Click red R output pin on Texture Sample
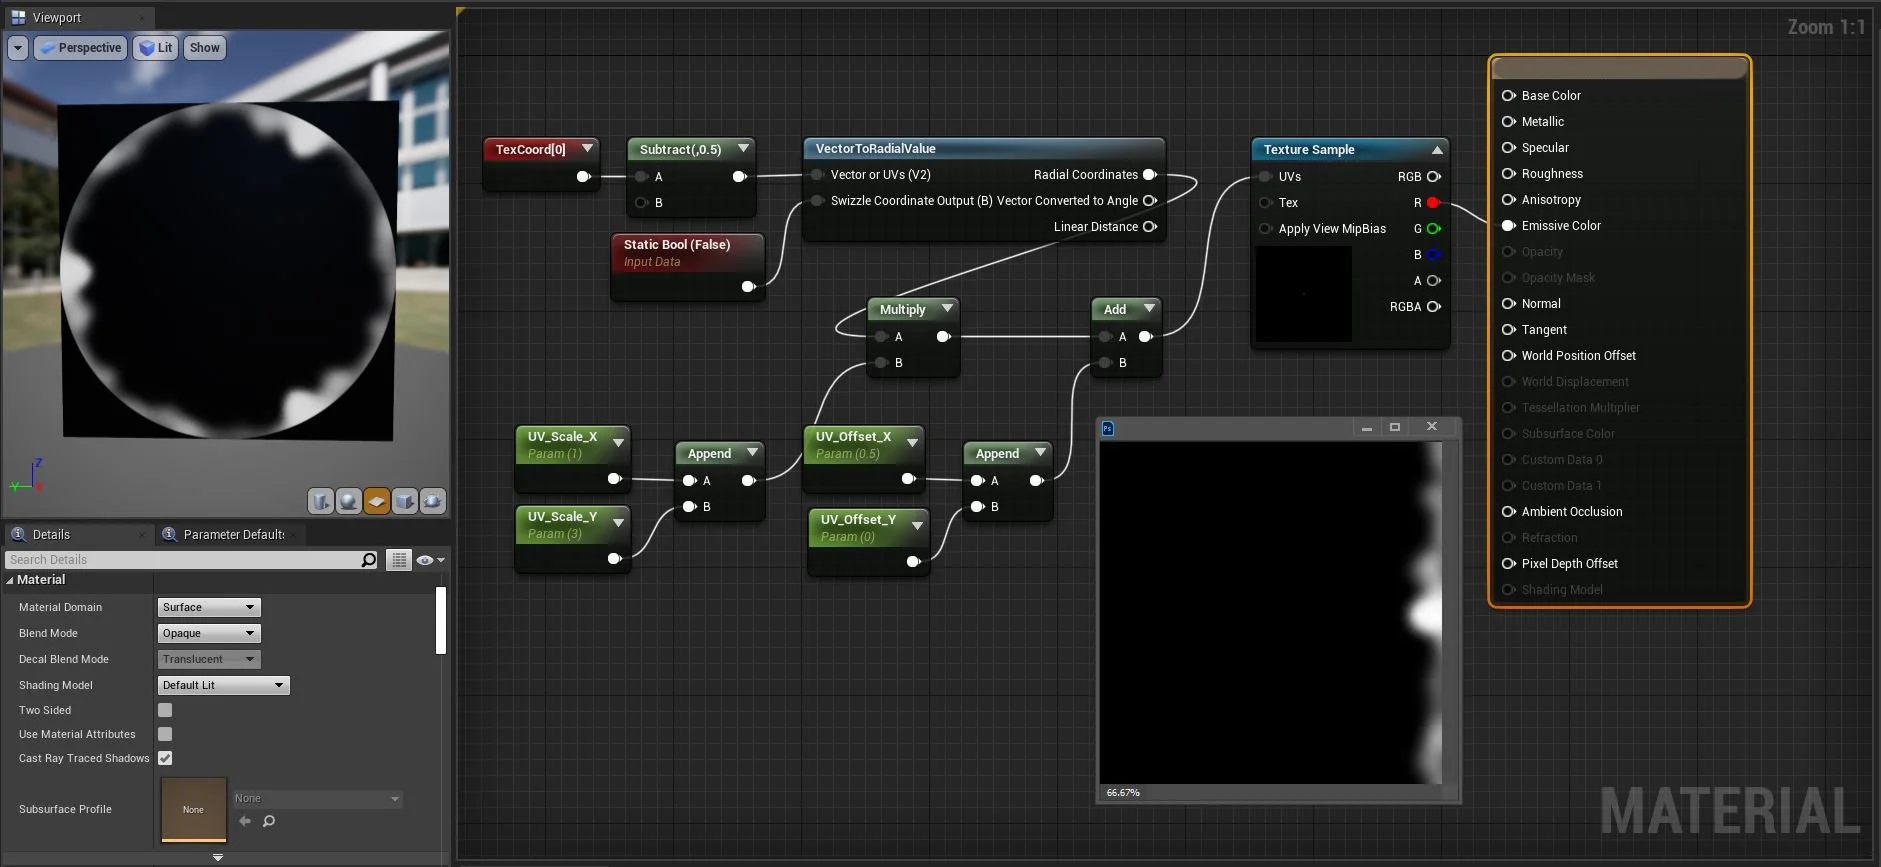Viewport: 1881px width, 867px height. (x=1433, y=203)
